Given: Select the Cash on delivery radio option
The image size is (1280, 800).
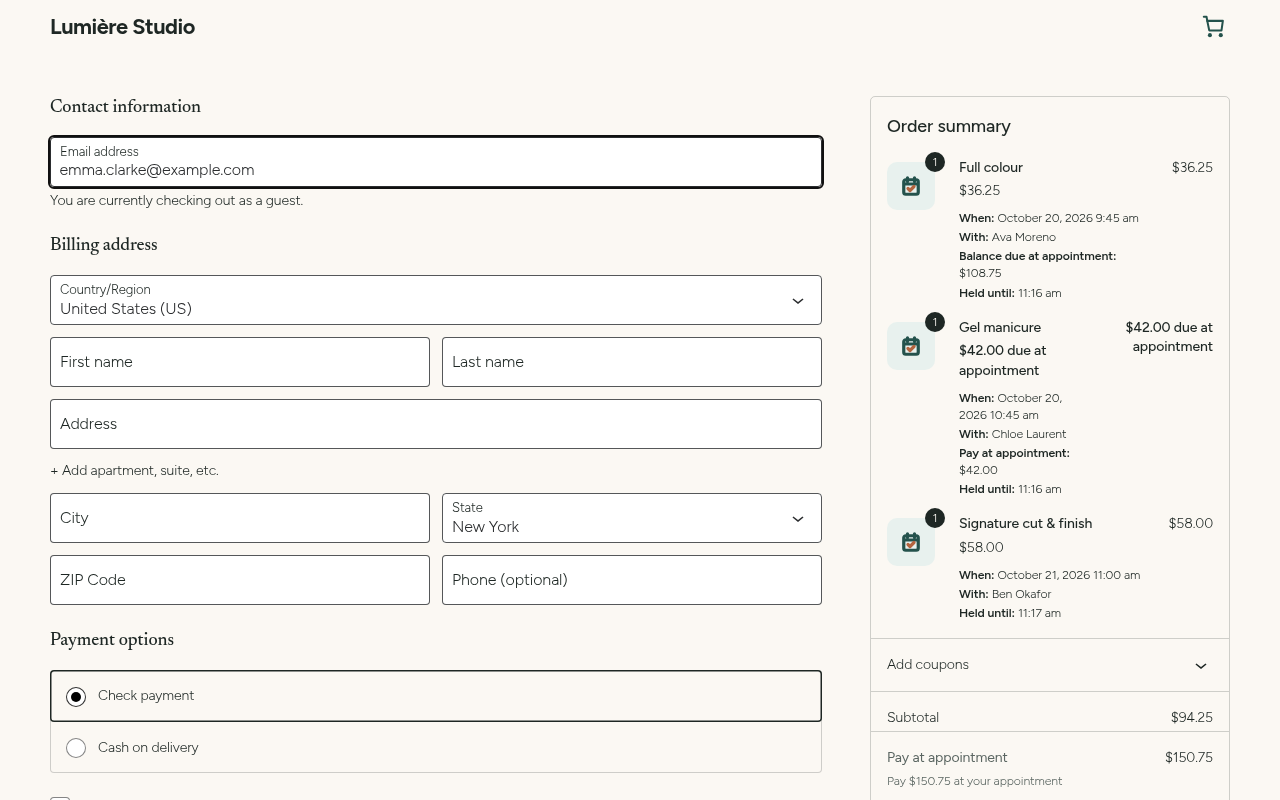Looking at the screenshot, I should coord(76,748).
